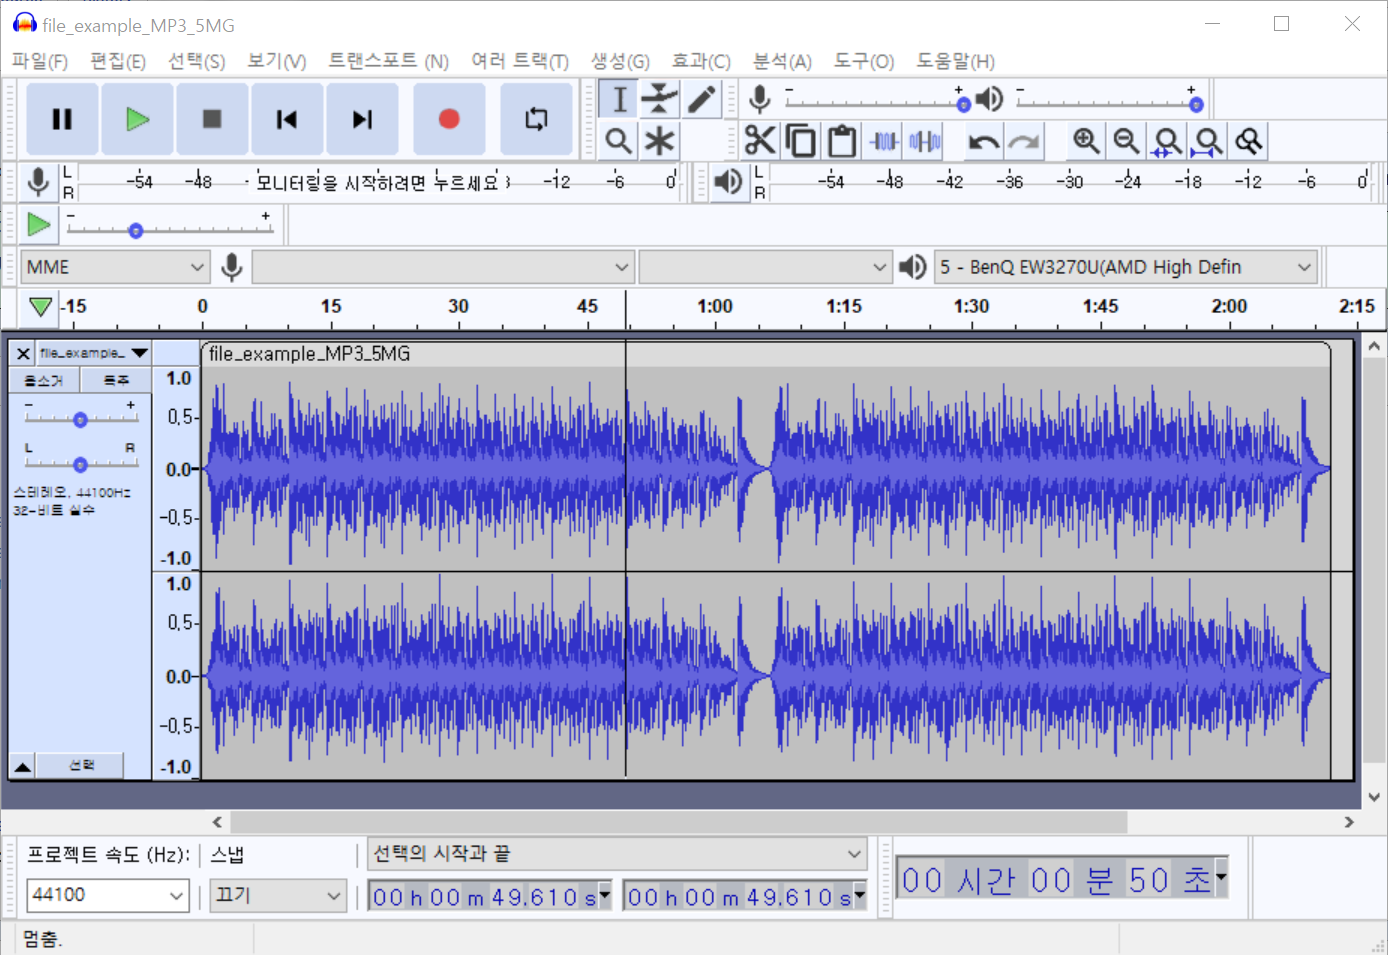Click Fit selection to width icon

click(1167, 141)
